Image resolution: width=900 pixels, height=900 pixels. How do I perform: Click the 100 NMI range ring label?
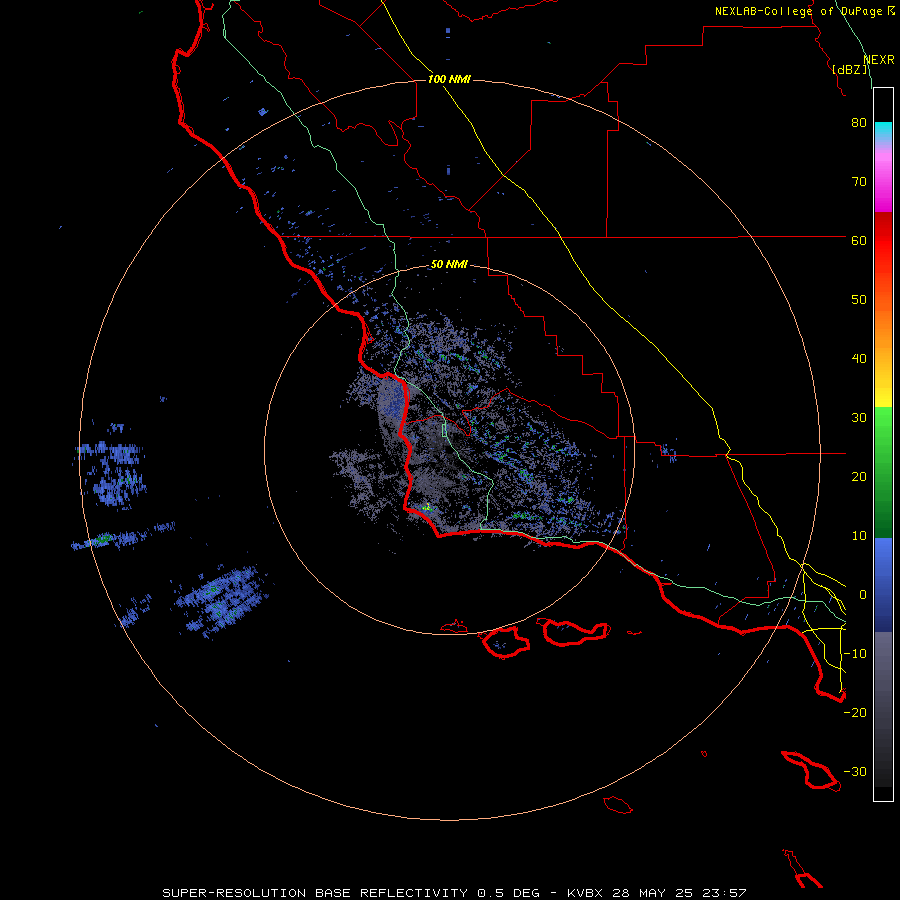click(449, 79)
